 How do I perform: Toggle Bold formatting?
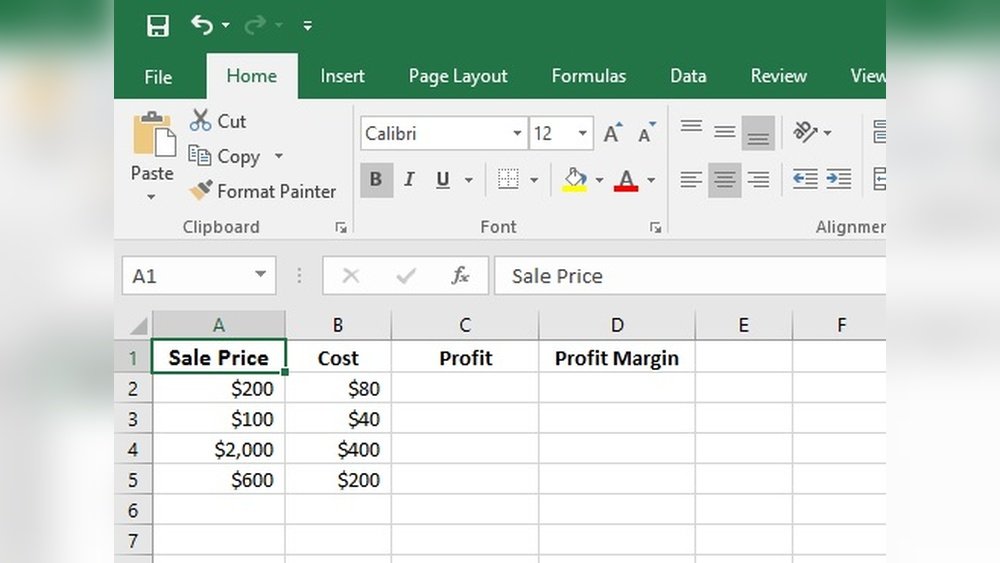tap(376, 180)
